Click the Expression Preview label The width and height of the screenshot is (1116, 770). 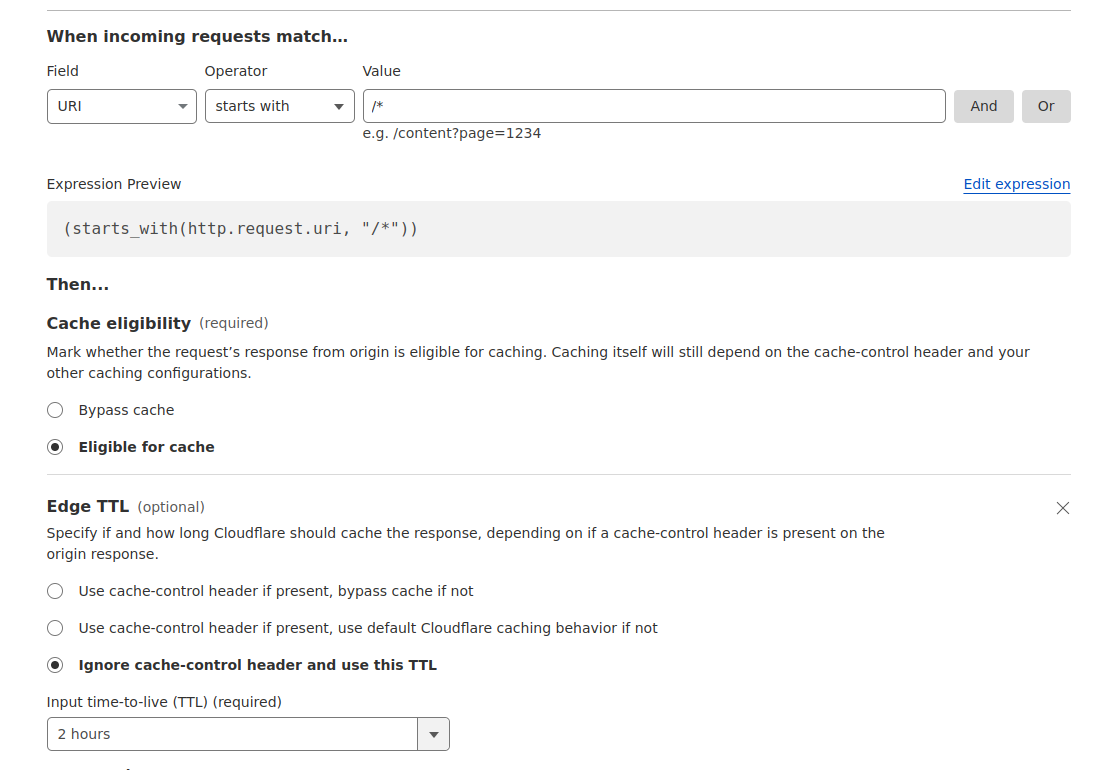114,184
